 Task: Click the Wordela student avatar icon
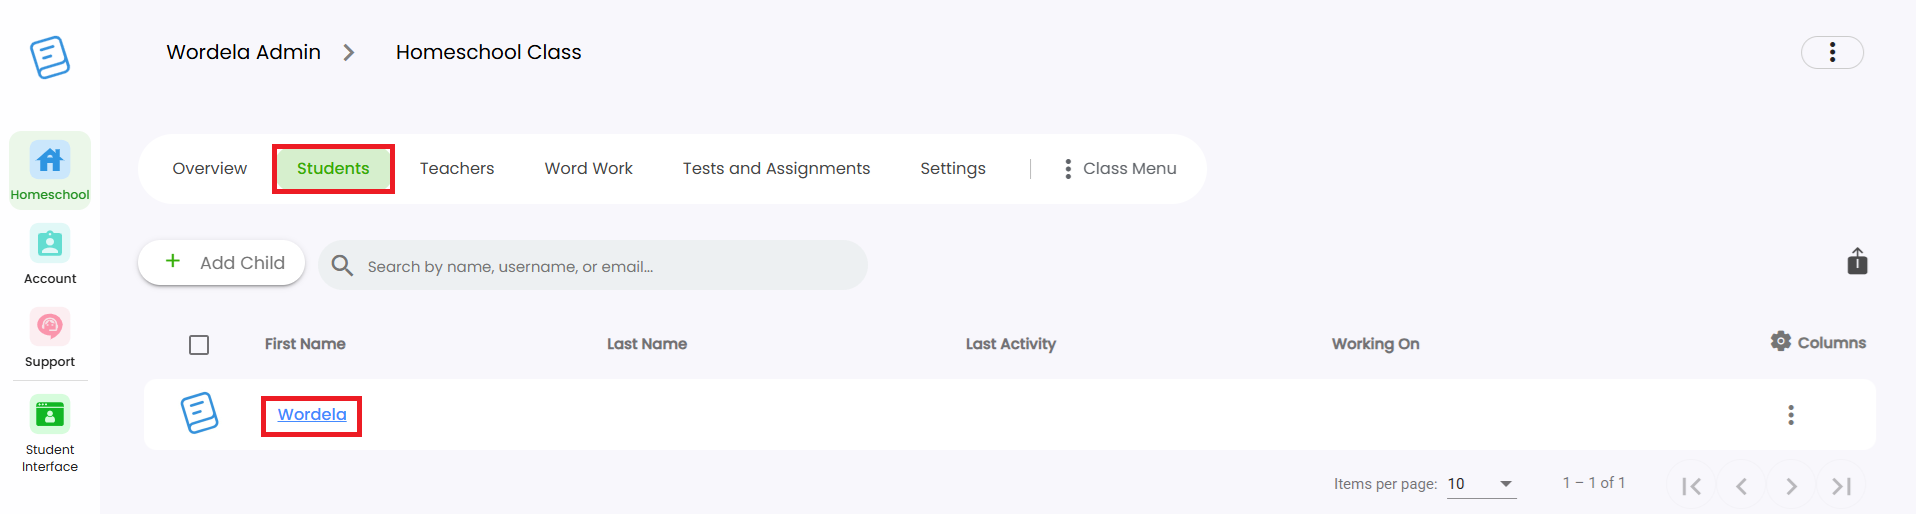(x=199, y=413)
